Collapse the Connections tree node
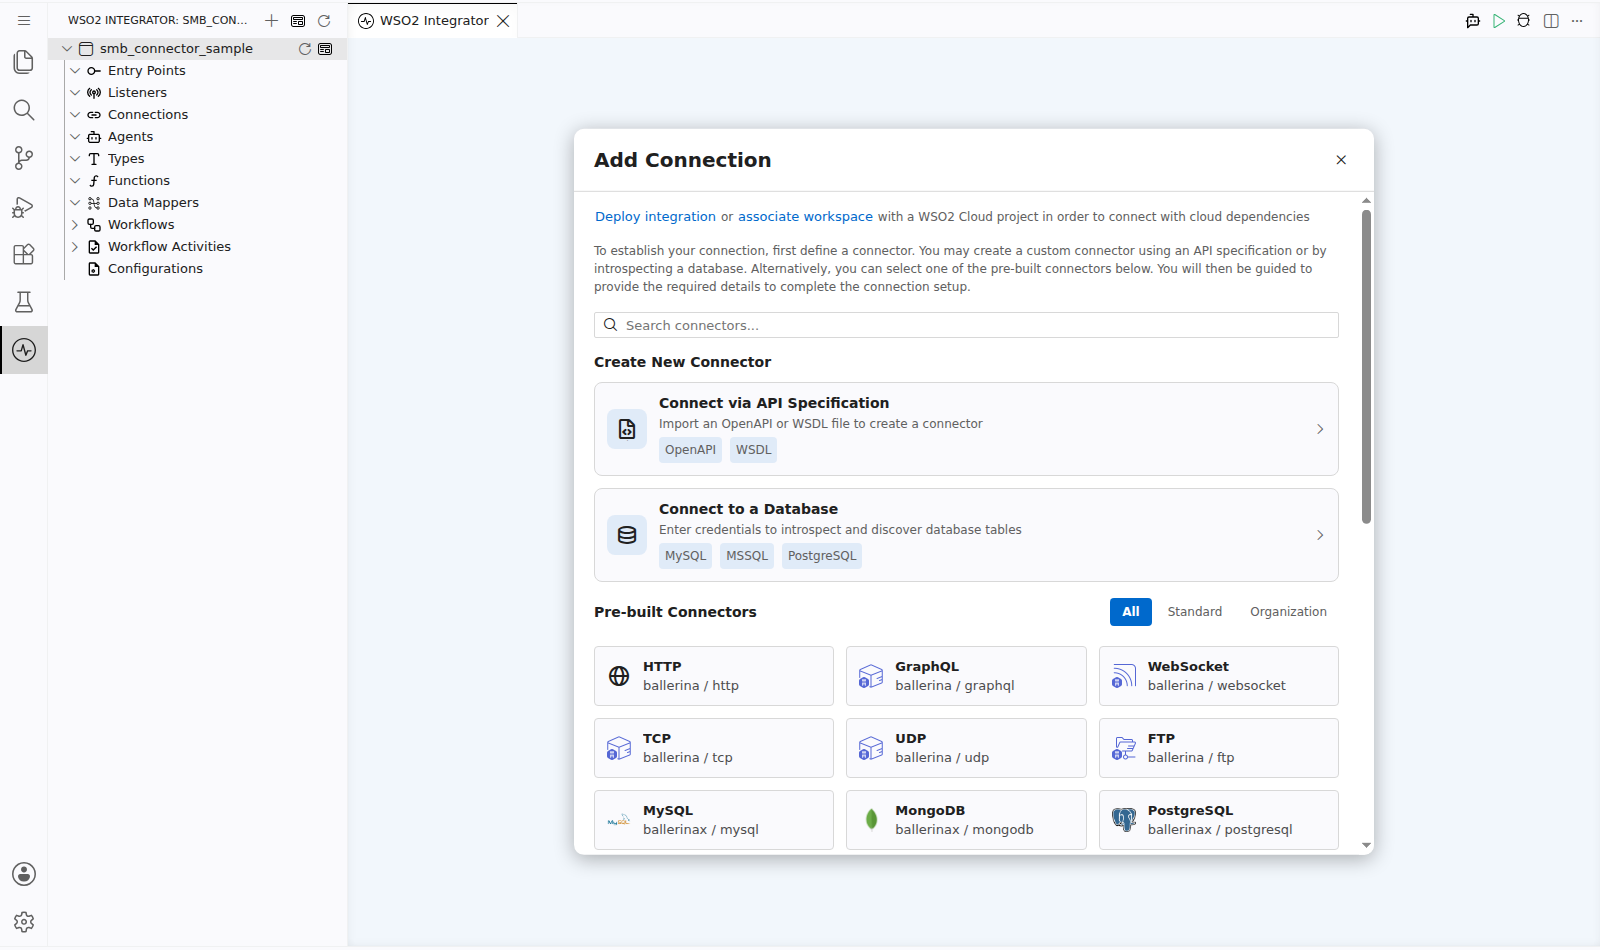1600x950 pixels. tap(75, 114)
